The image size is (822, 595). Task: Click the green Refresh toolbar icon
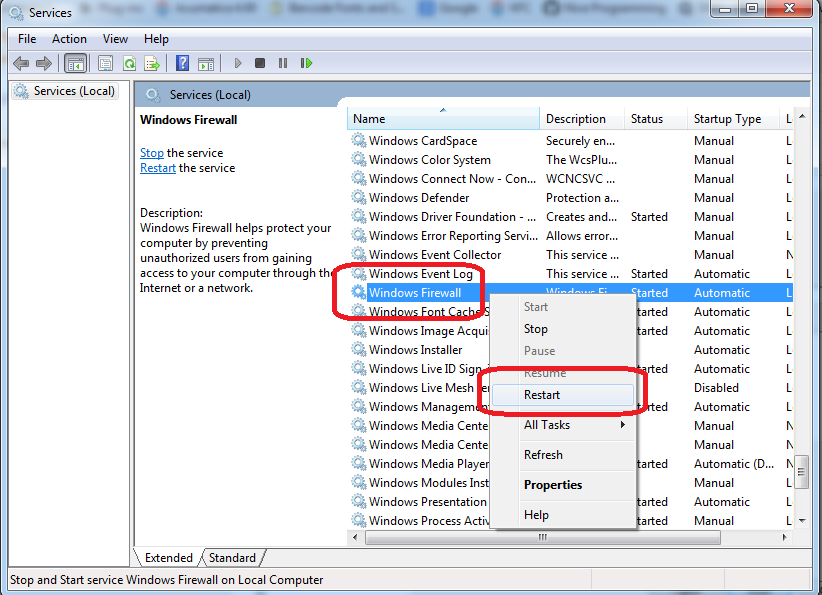click(x=129, y=64)
